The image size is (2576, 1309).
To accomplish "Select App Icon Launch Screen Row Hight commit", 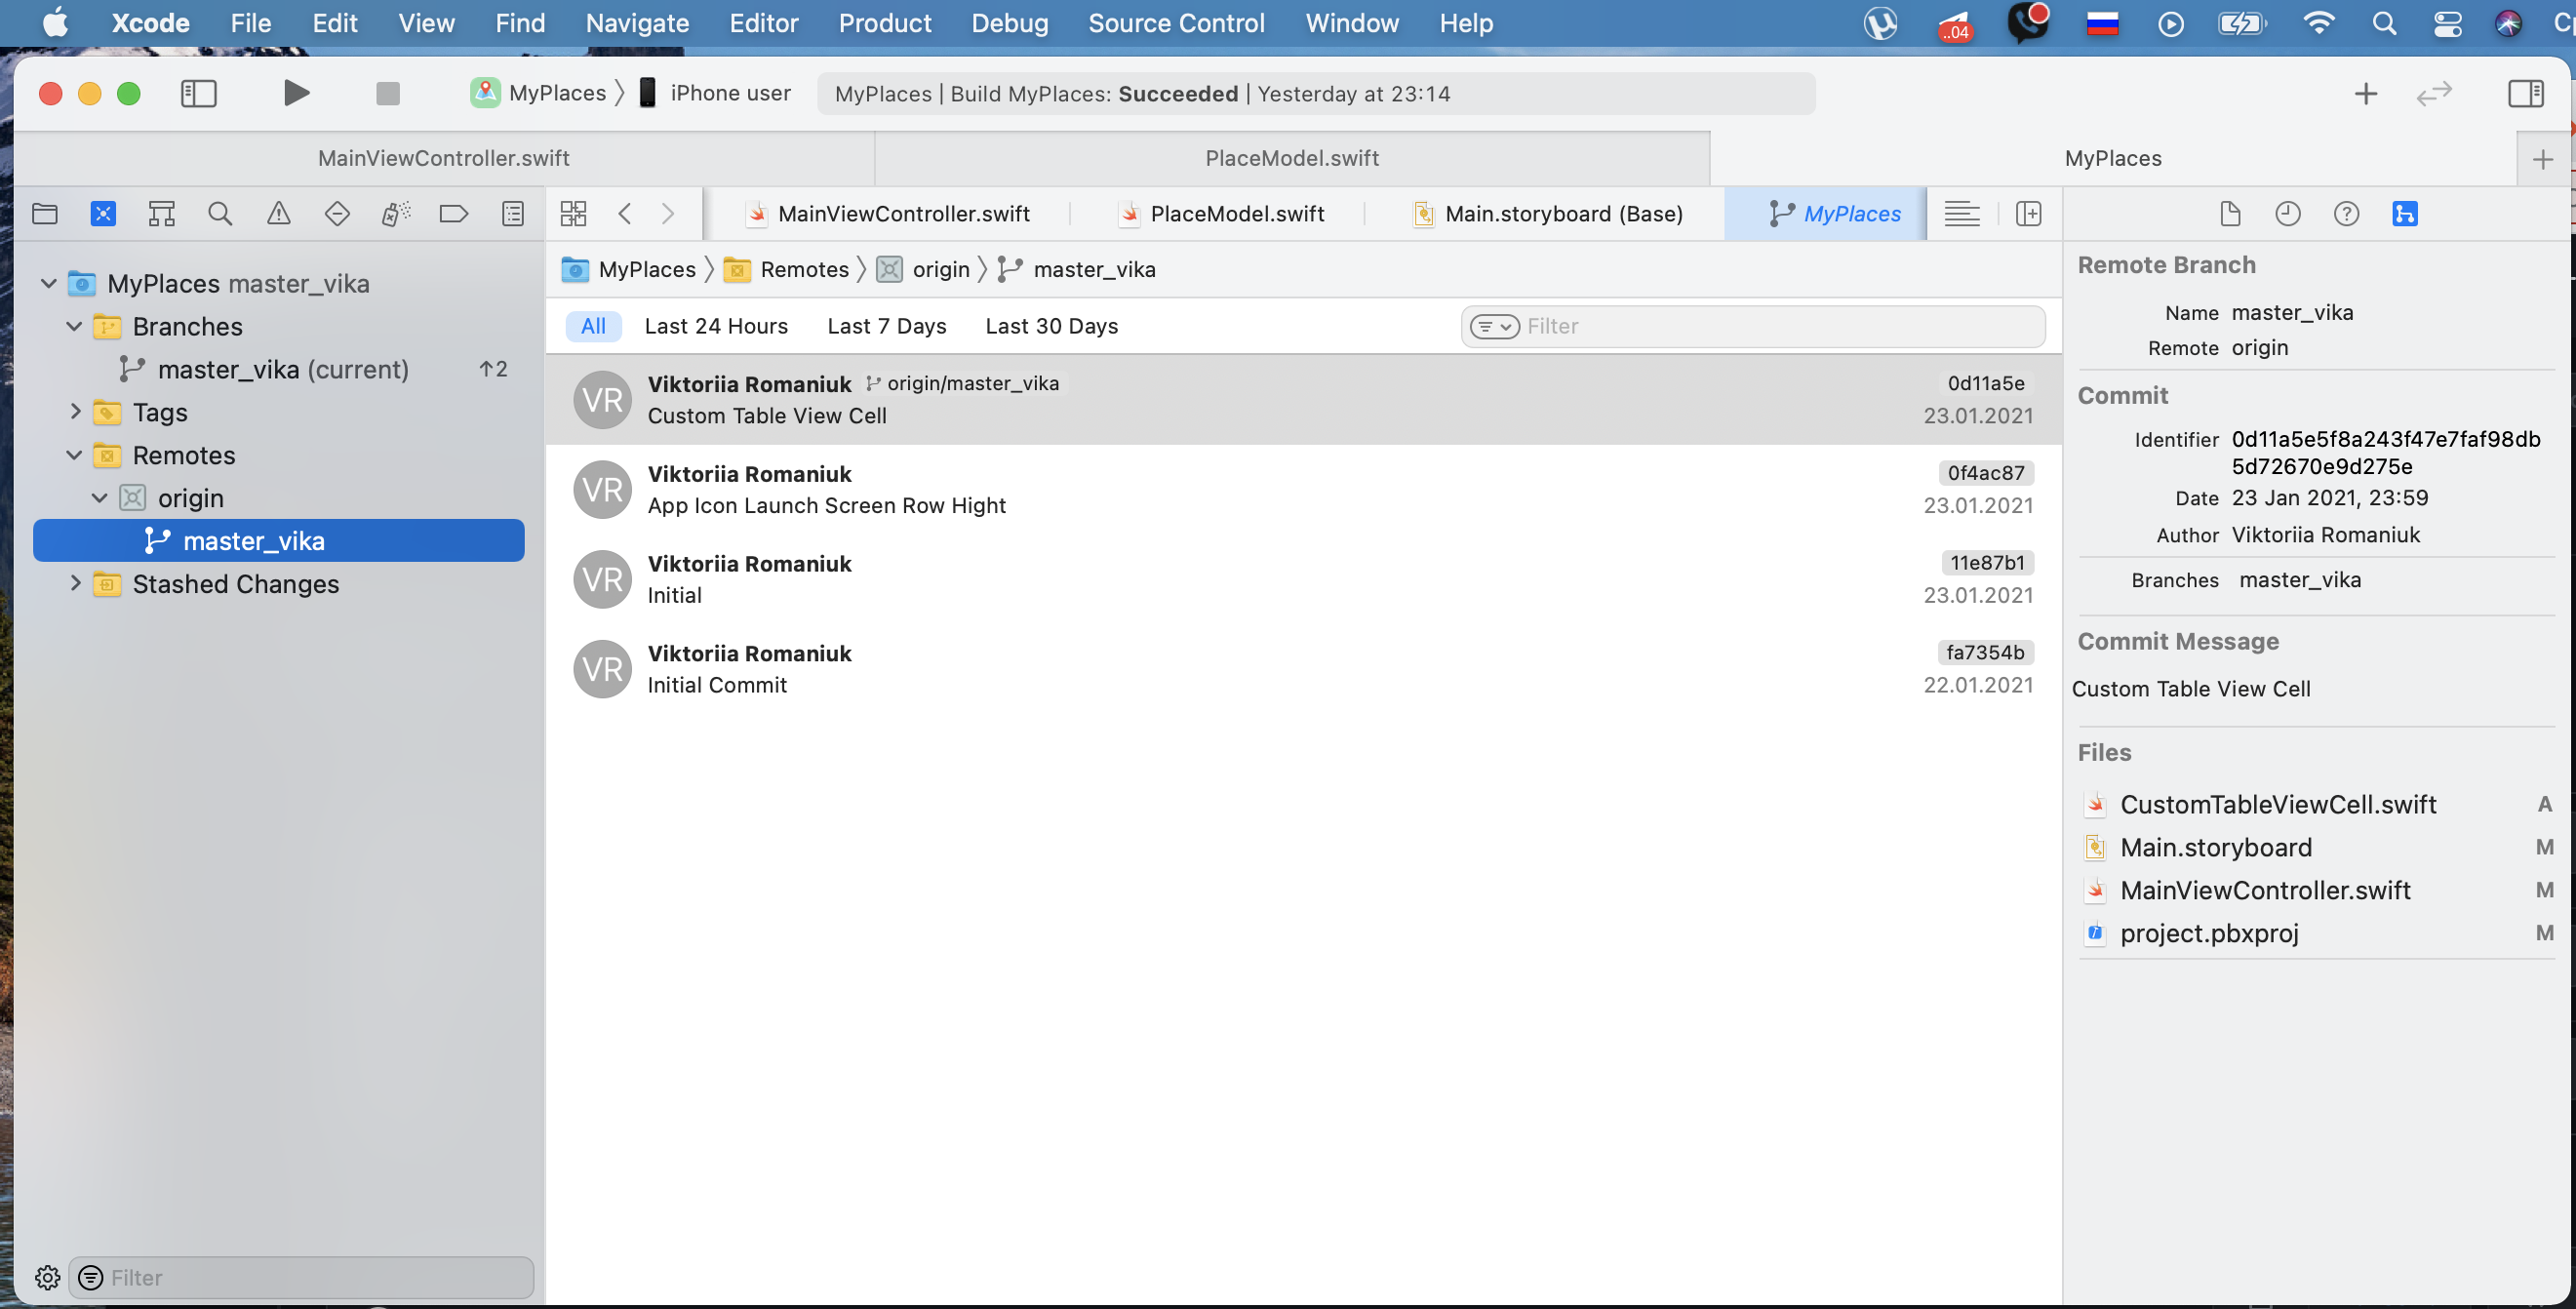I will pyautogui.click(x=1303, y=489).
